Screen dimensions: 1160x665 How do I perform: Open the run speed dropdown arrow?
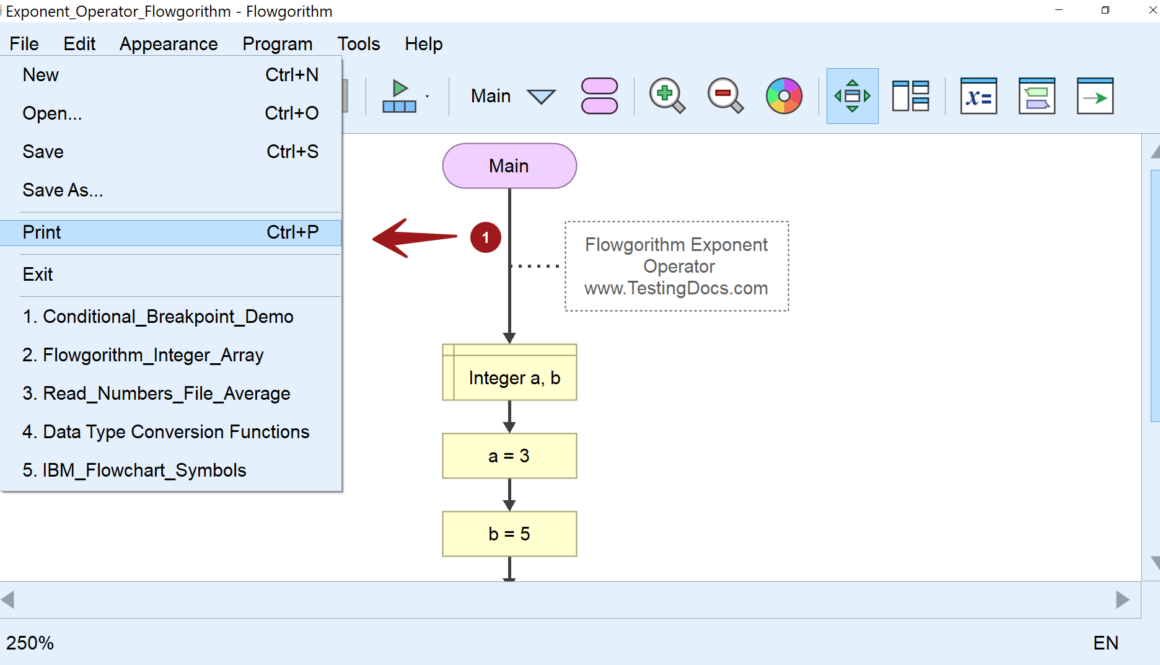[x=428, y=96]
